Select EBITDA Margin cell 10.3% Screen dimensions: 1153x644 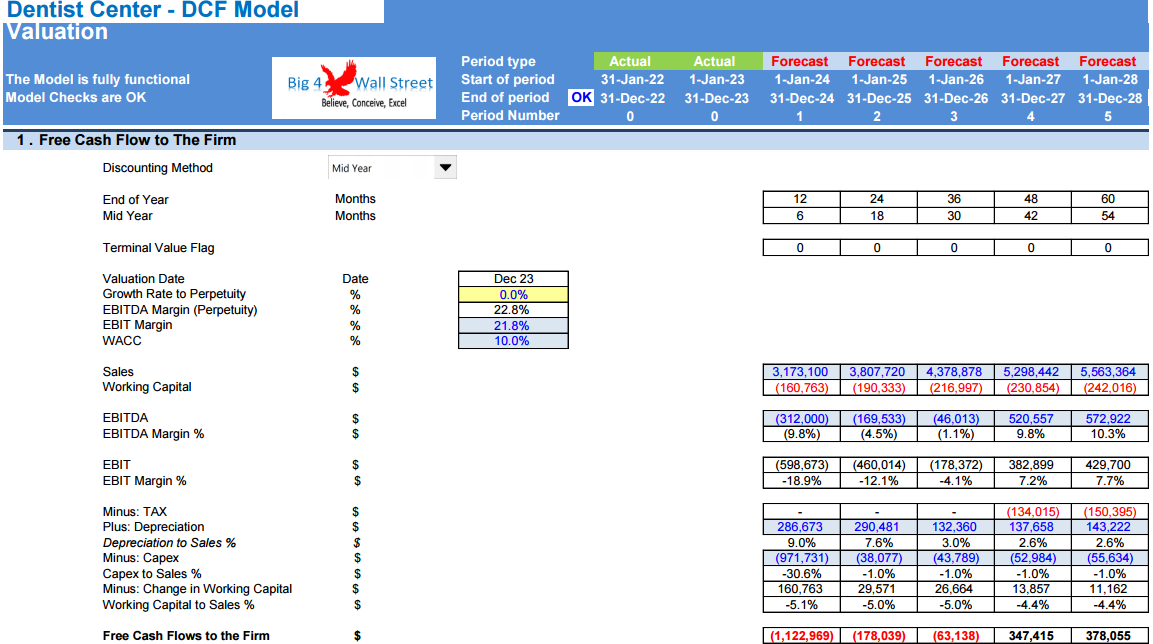[1110, 434]
